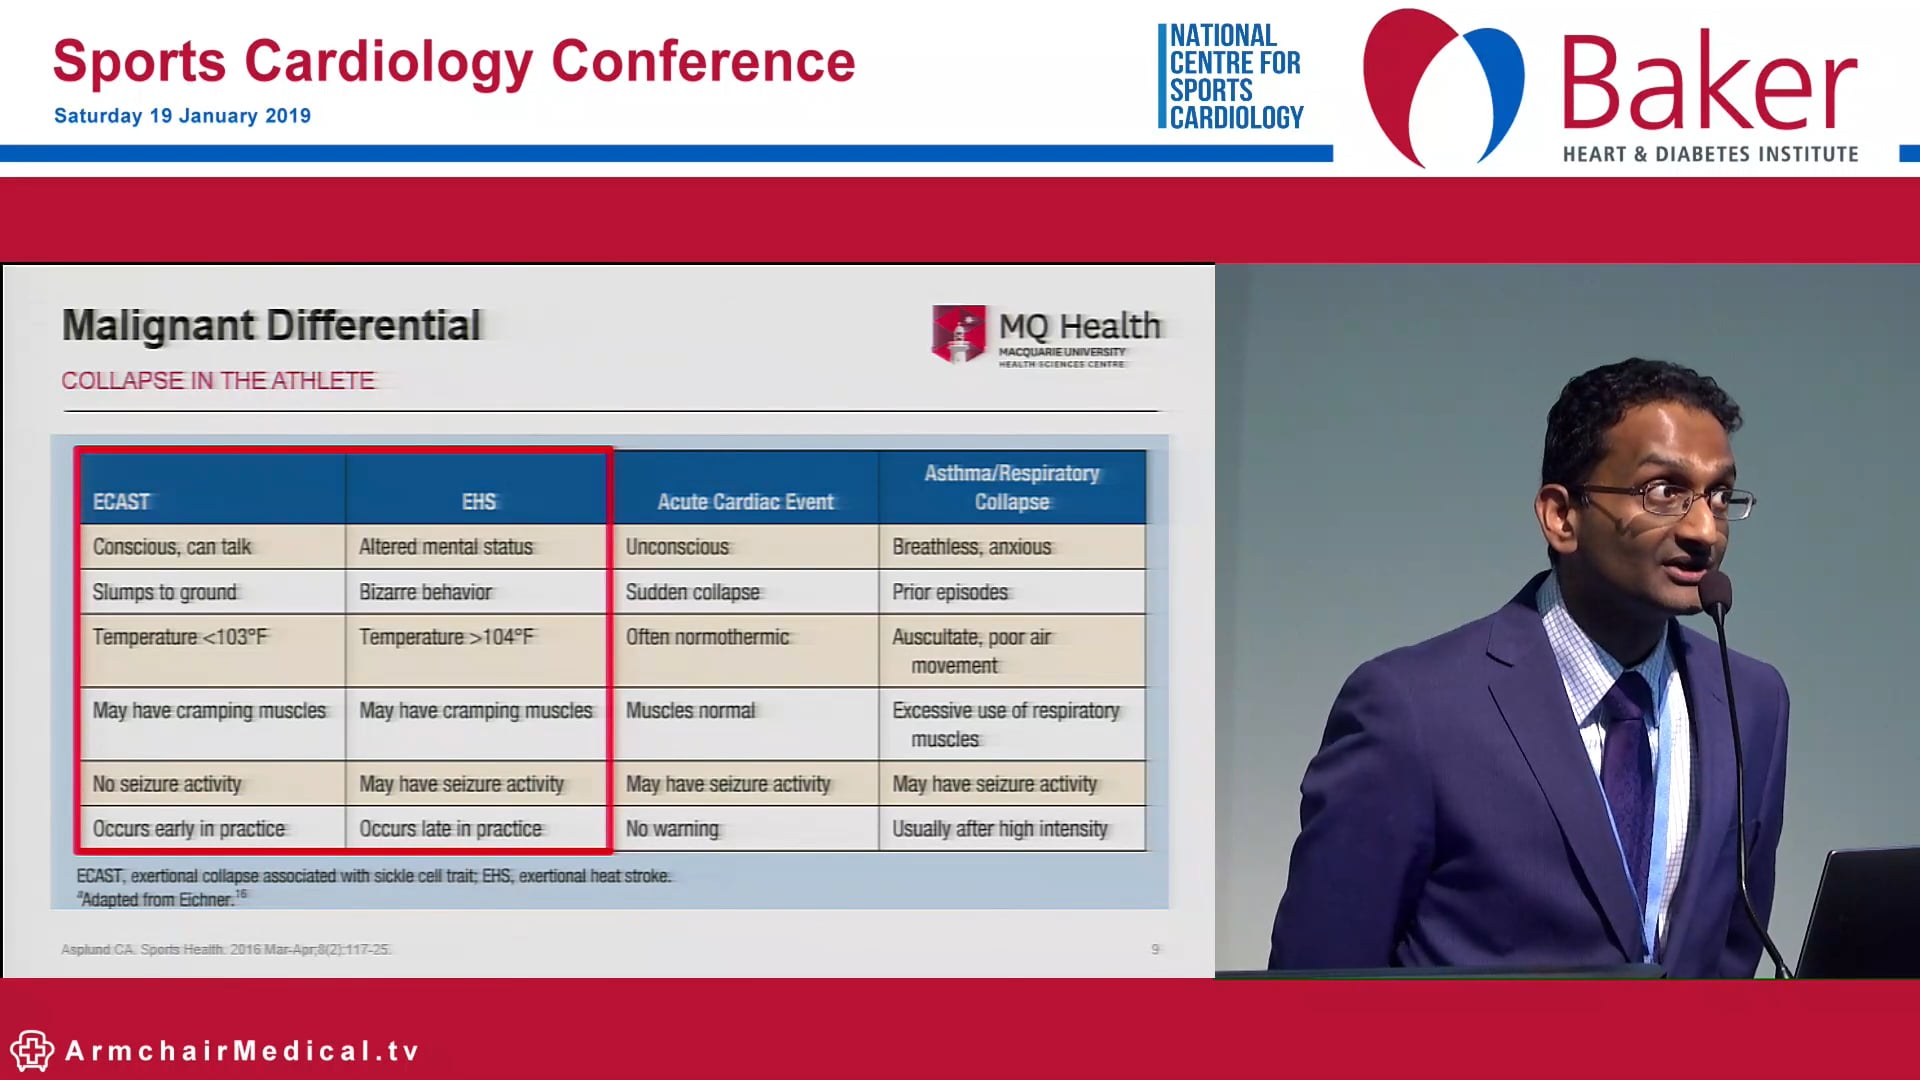Click the ArmchairMedical.tv cross logo icon
This screenshot has width=1920, height=1080.
point(31,1051)
